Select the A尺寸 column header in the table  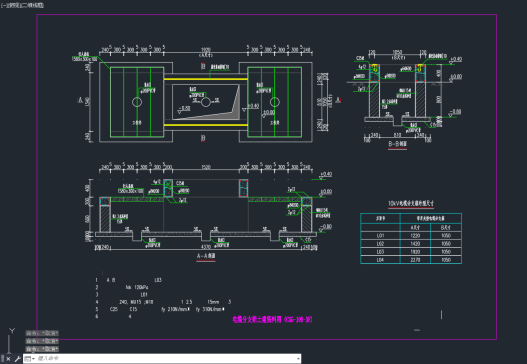click(415, 228)
